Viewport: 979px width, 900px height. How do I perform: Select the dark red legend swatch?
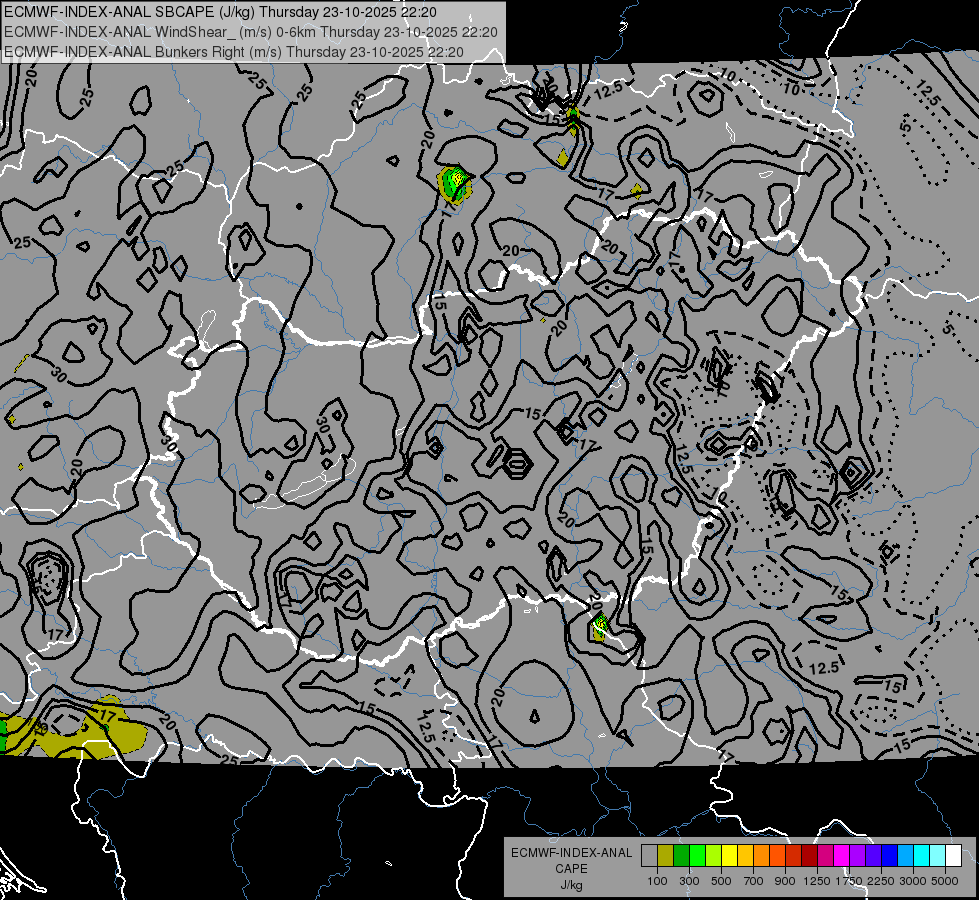pyautogui.click(x=809, y=856)
